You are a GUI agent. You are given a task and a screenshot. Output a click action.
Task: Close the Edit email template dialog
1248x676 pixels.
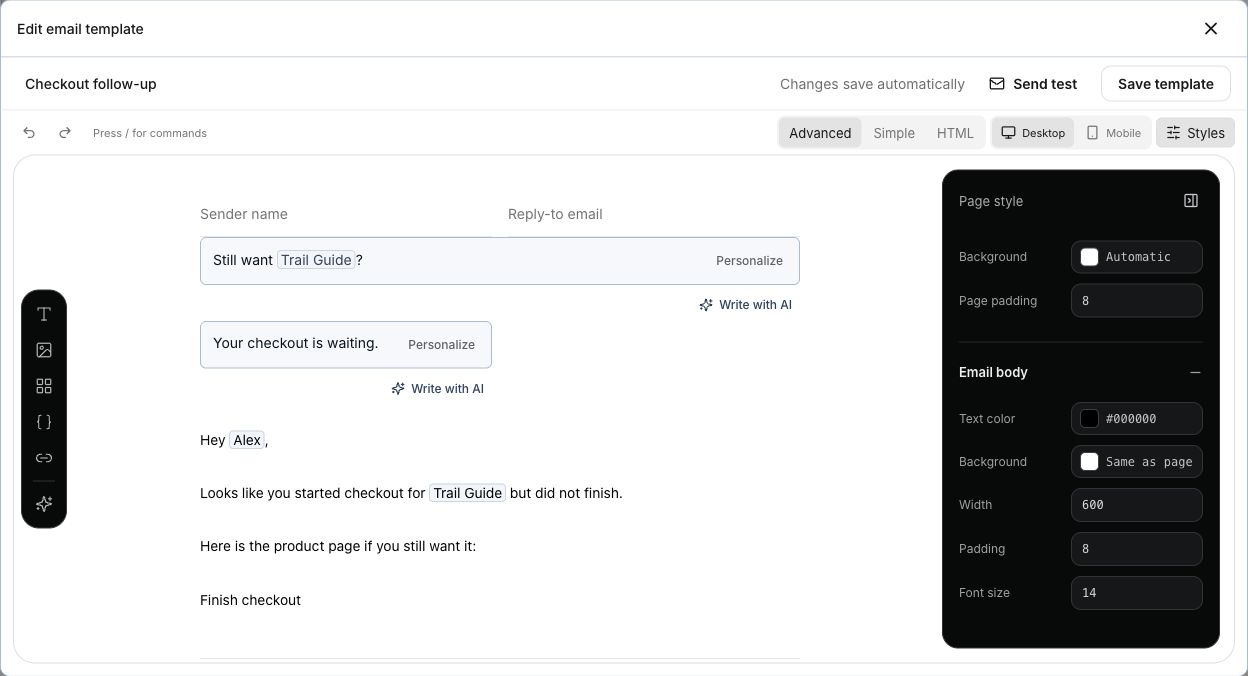1211,29
